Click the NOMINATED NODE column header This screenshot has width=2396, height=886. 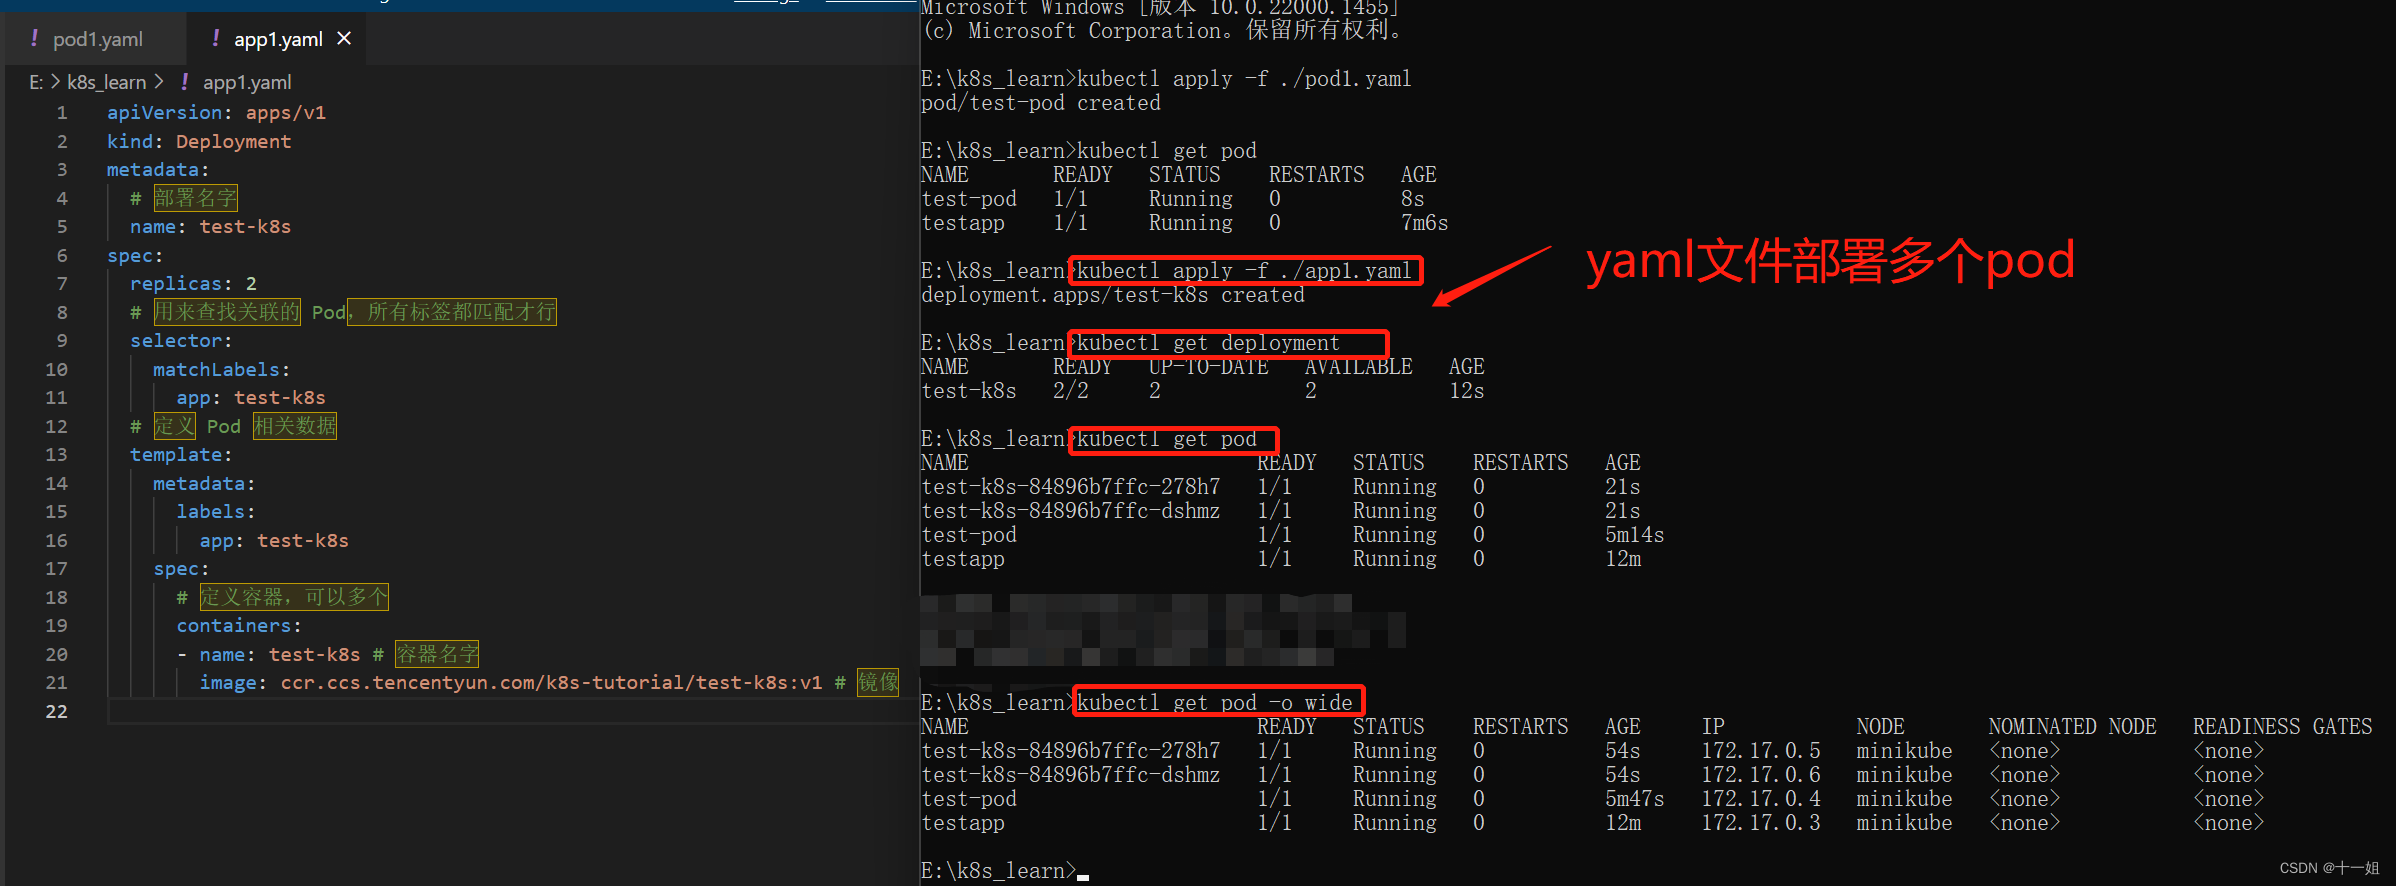2072,727
